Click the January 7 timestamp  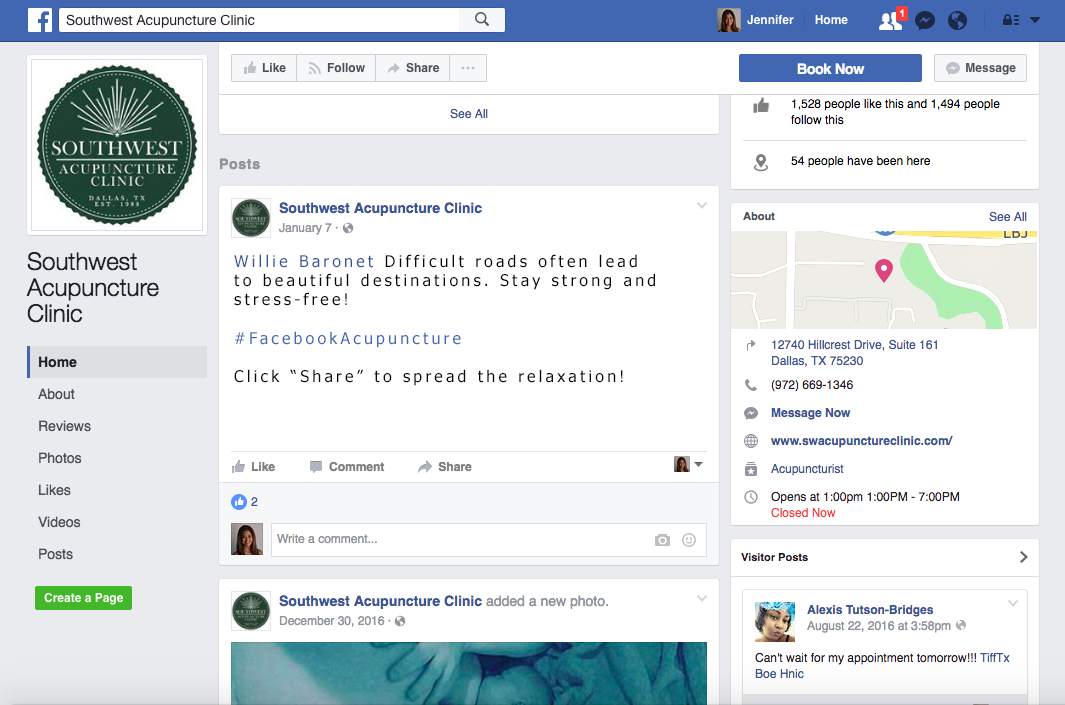pos(305,228)
